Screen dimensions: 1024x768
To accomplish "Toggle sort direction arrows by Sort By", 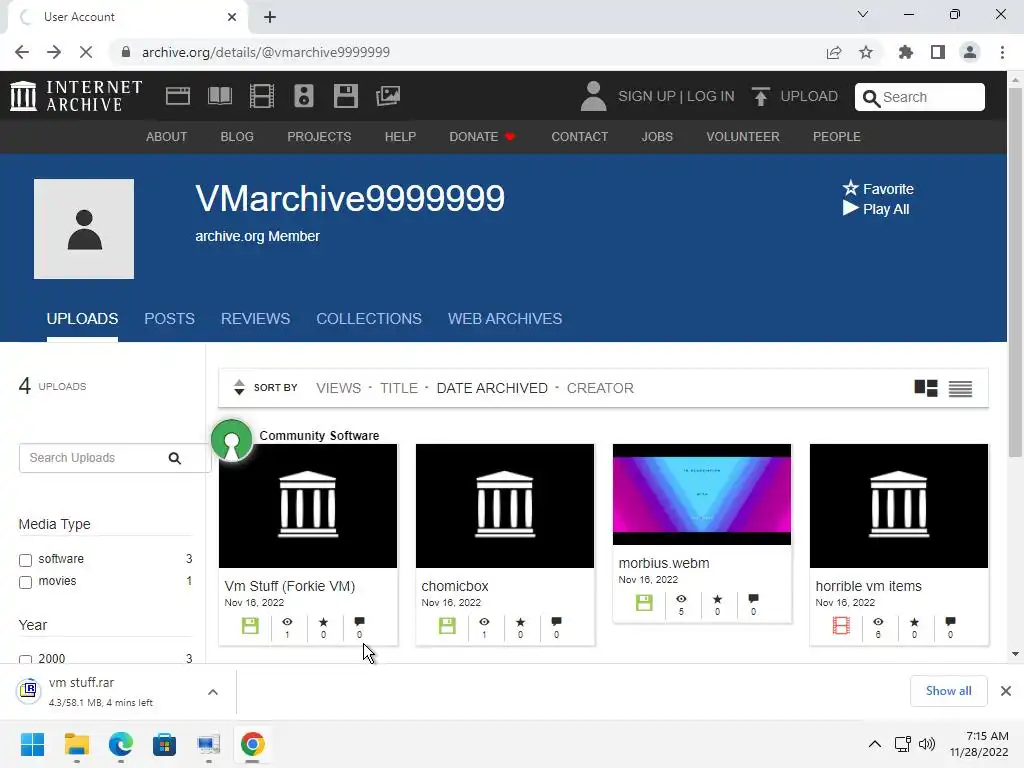I will [239, 387].
